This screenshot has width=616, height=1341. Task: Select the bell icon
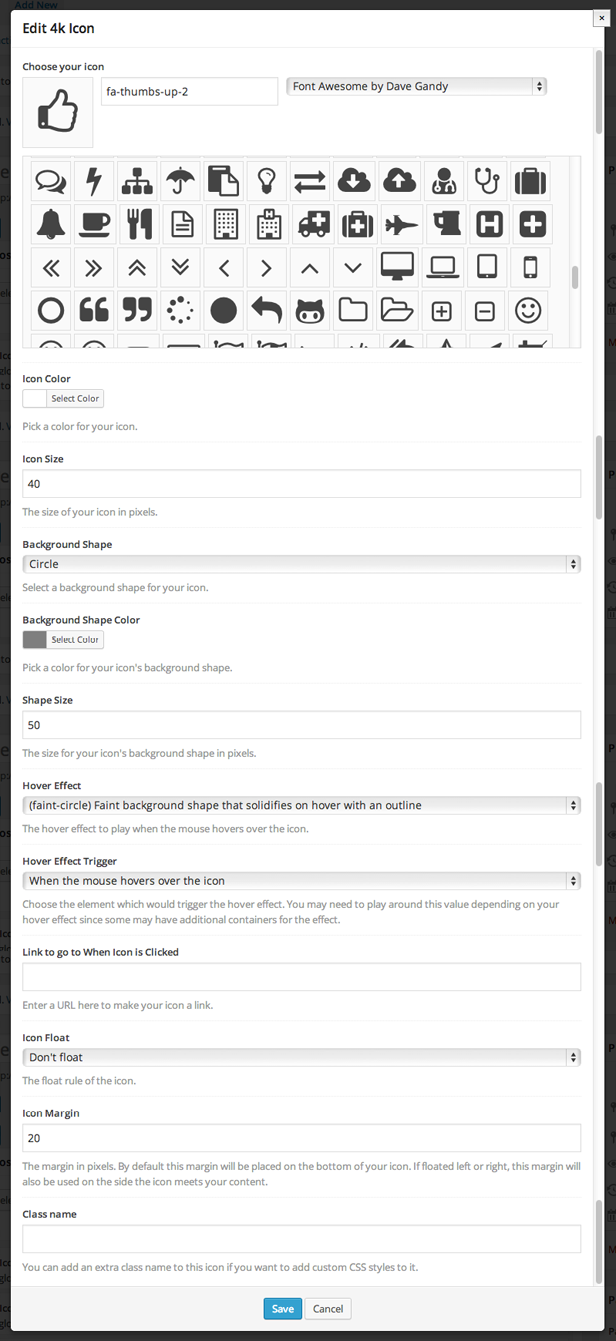(50, 224)
